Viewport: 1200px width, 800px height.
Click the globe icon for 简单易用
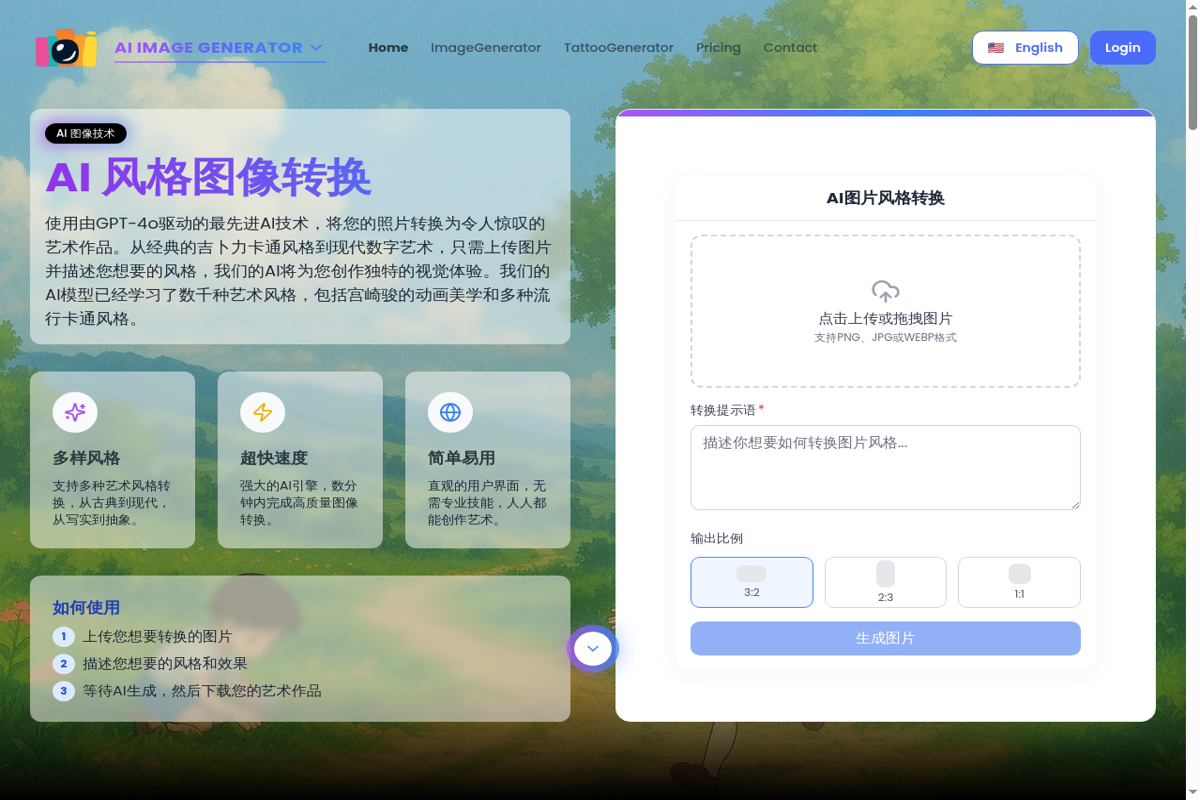pos(450,412)
